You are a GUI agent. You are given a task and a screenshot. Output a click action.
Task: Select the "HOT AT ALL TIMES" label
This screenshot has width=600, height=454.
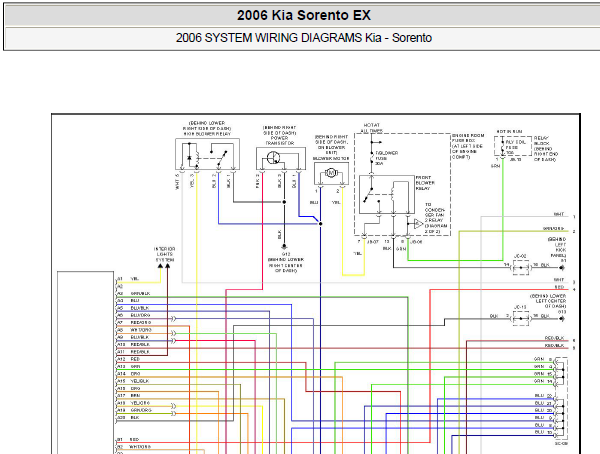pyautogui.click(x=372, y=128)
